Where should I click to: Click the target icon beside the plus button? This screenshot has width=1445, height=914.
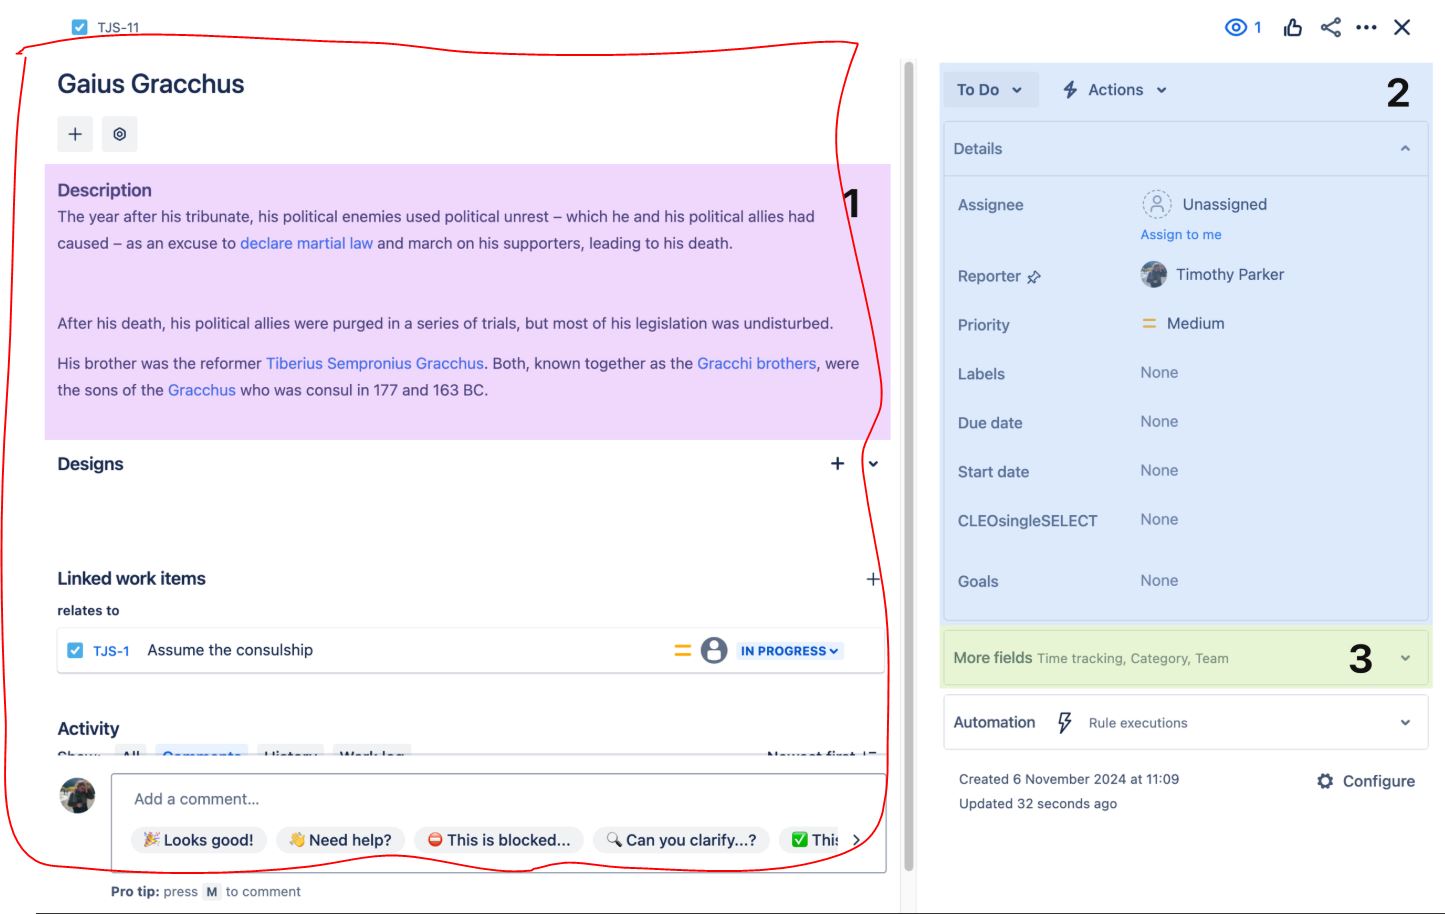[x=119, y=134]
